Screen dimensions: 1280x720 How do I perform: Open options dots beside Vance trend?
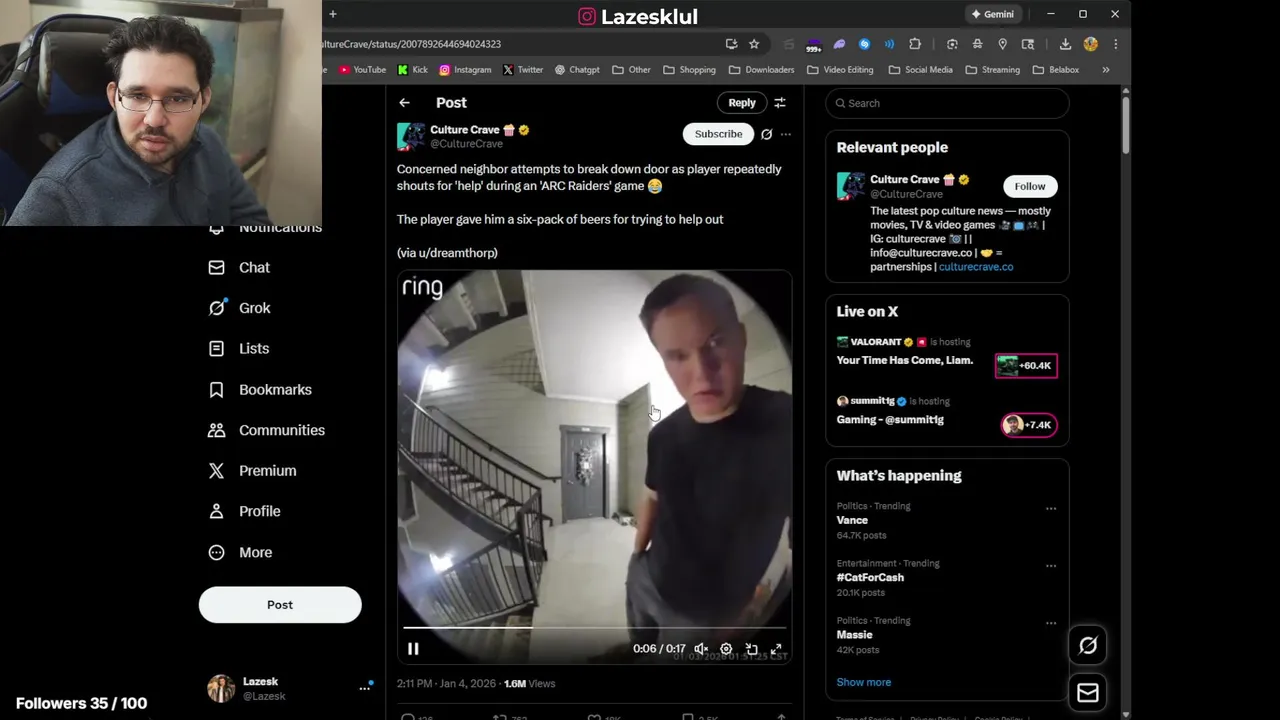(1051, 509)
